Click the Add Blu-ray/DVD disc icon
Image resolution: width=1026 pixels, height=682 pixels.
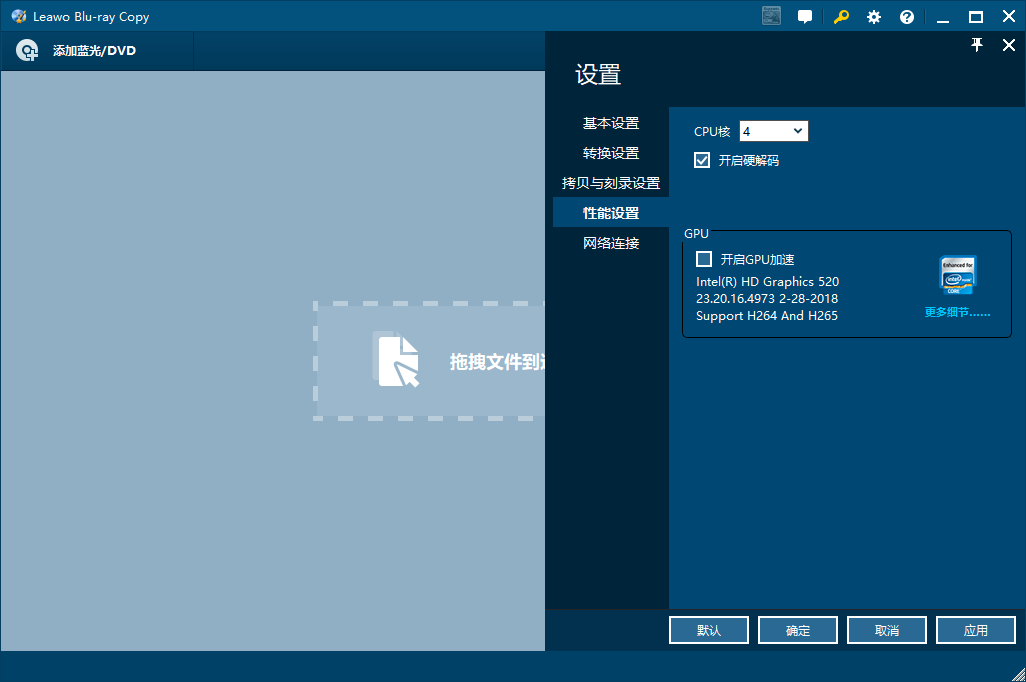[x=27, y=50]
